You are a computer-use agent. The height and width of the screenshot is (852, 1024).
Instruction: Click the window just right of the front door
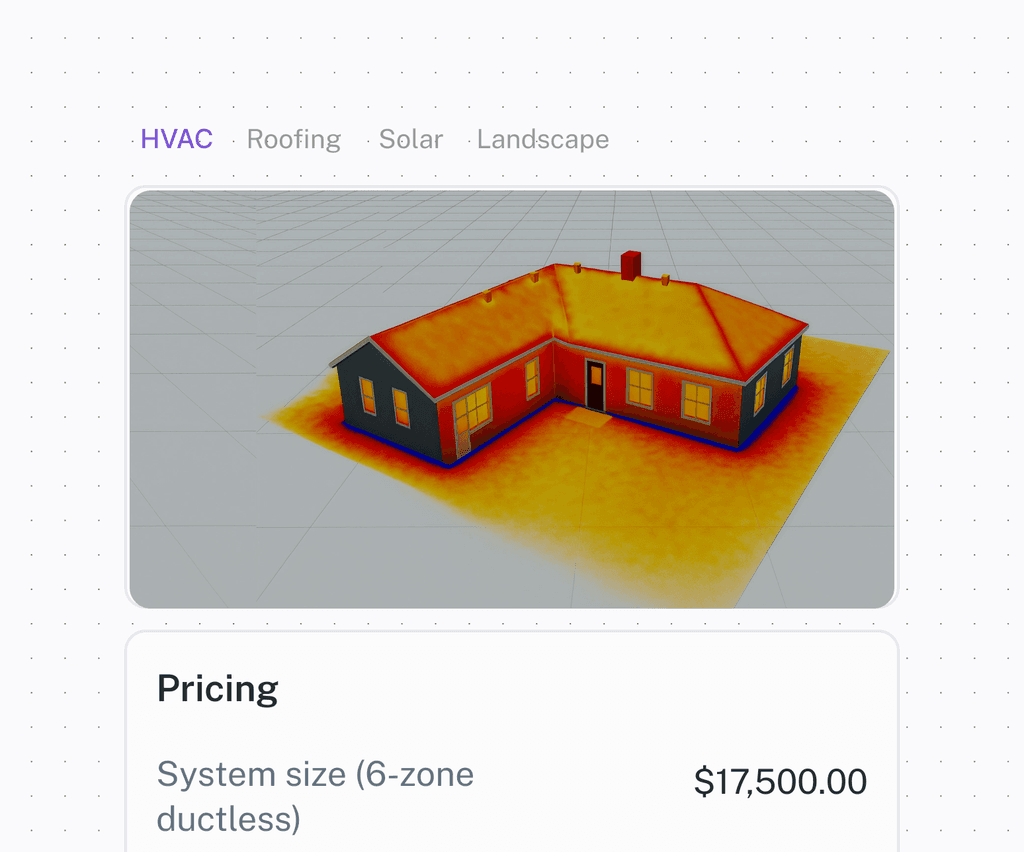[639, 388]
